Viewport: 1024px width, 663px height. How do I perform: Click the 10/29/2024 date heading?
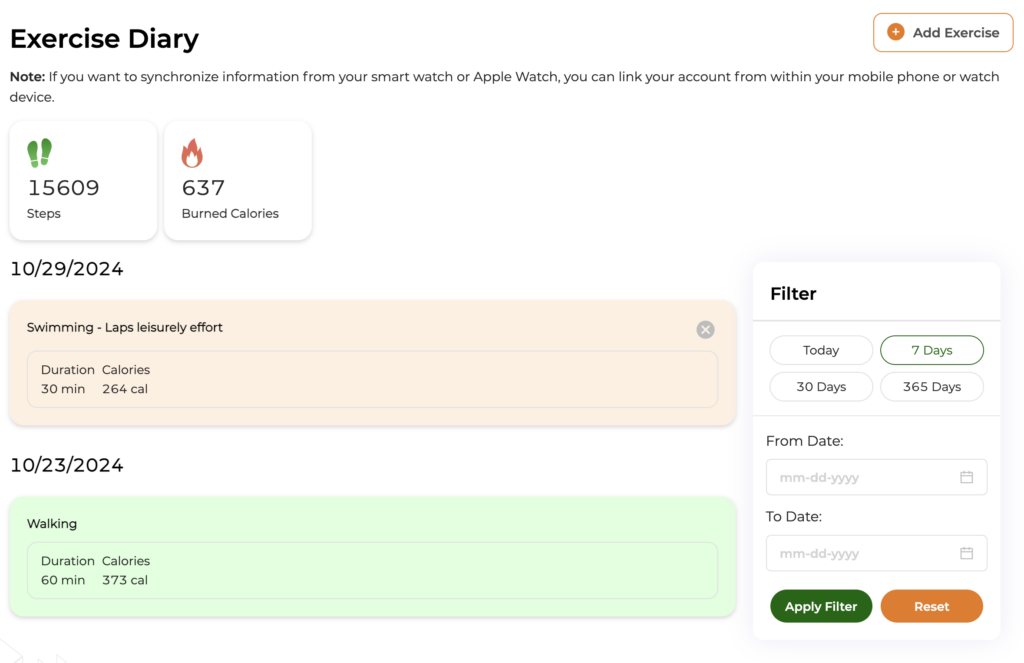point(67,268)
